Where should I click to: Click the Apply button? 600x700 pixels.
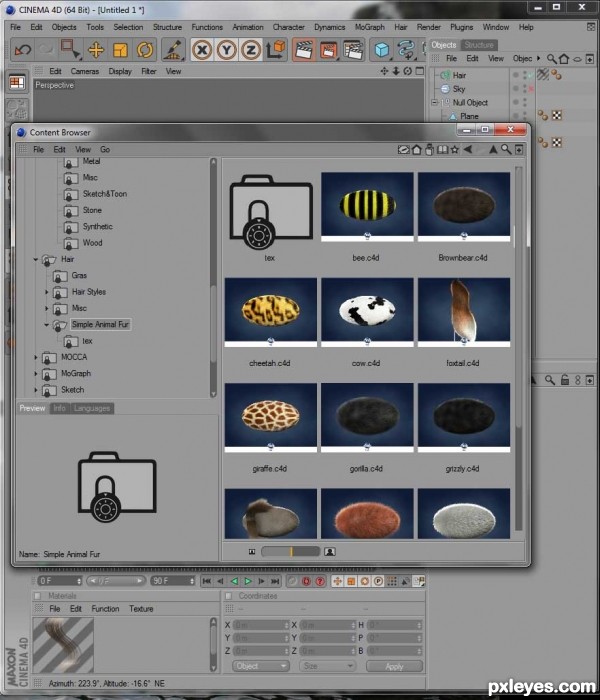(394, 666)
